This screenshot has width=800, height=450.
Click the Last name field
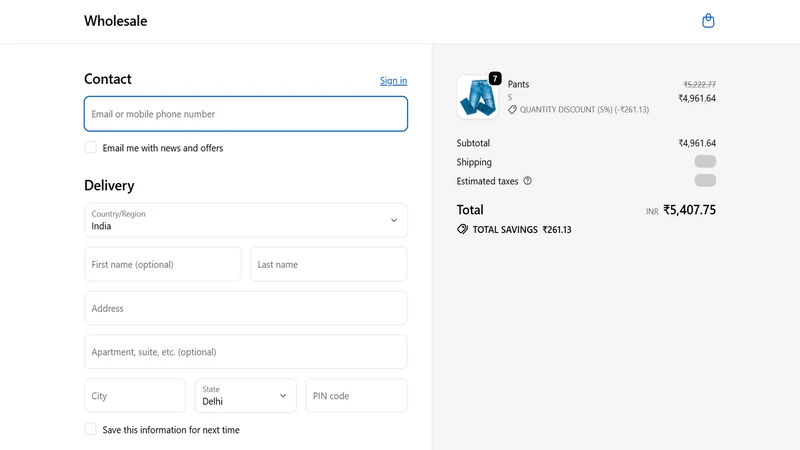(x=329, y=264)
